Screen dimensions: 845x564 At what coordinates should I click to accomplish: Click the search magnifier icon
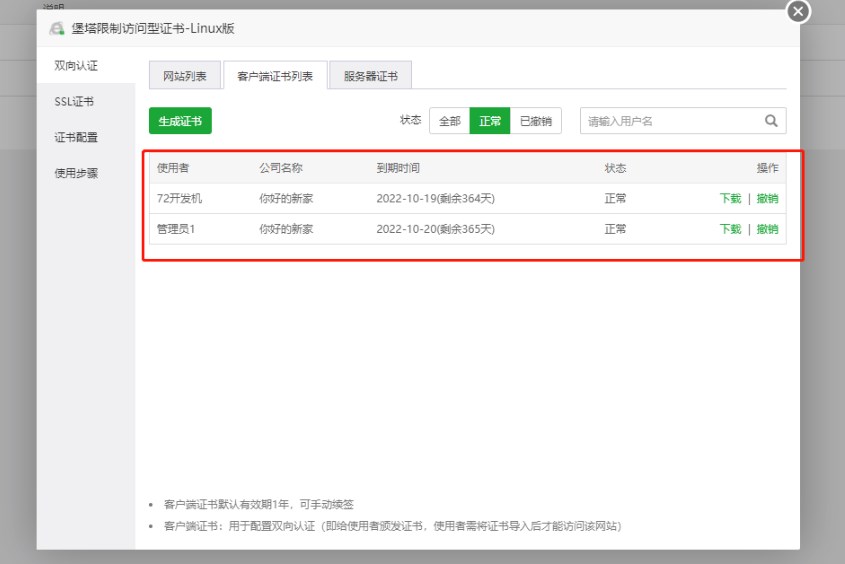coord(771,121)
